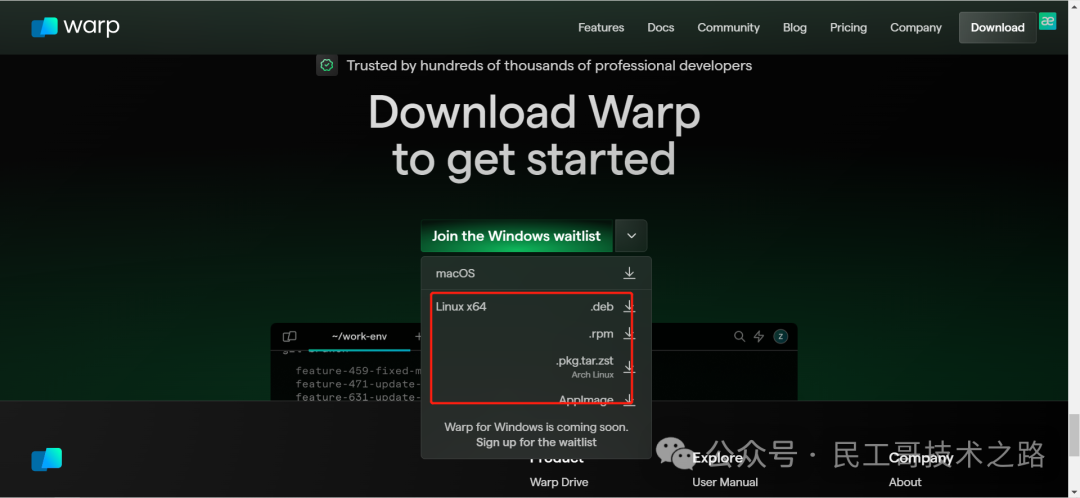Click the Warp logo in header
The width and height of the screenshot is (1080, 498).
click(75, 27)
